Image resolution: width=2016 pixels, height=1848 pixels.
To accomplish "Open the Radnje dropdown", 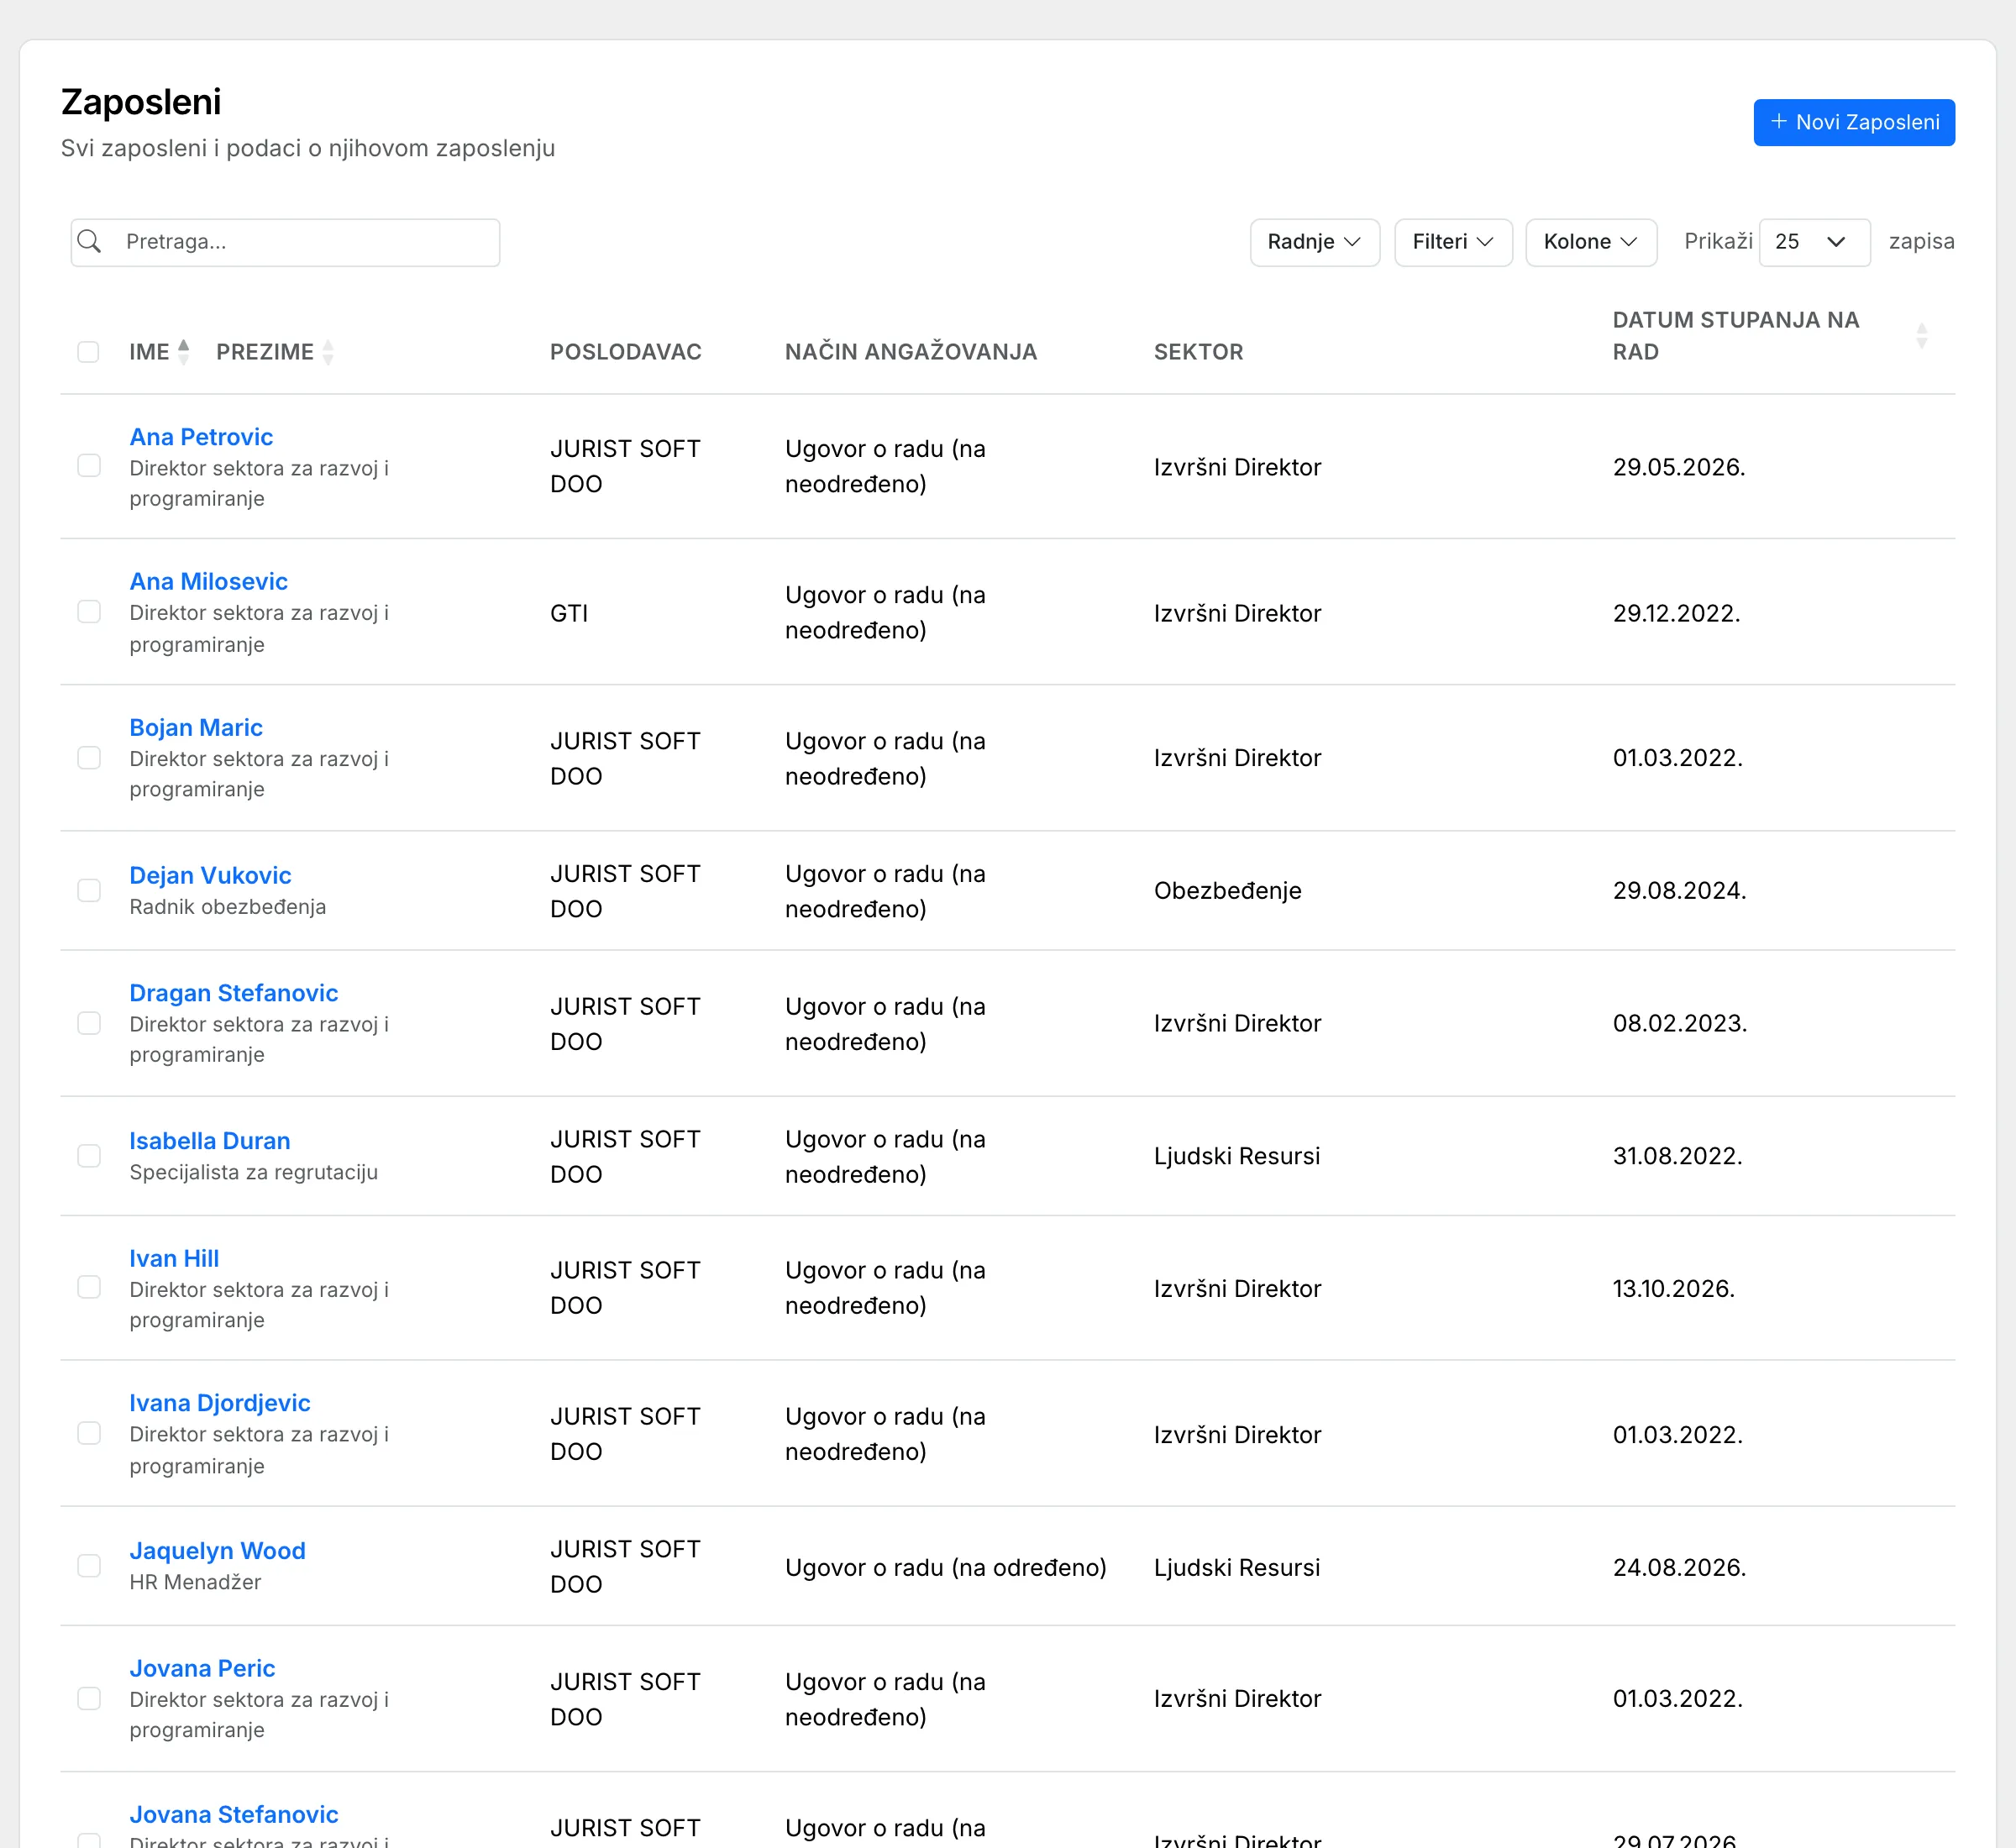I will pos(1314,242).
